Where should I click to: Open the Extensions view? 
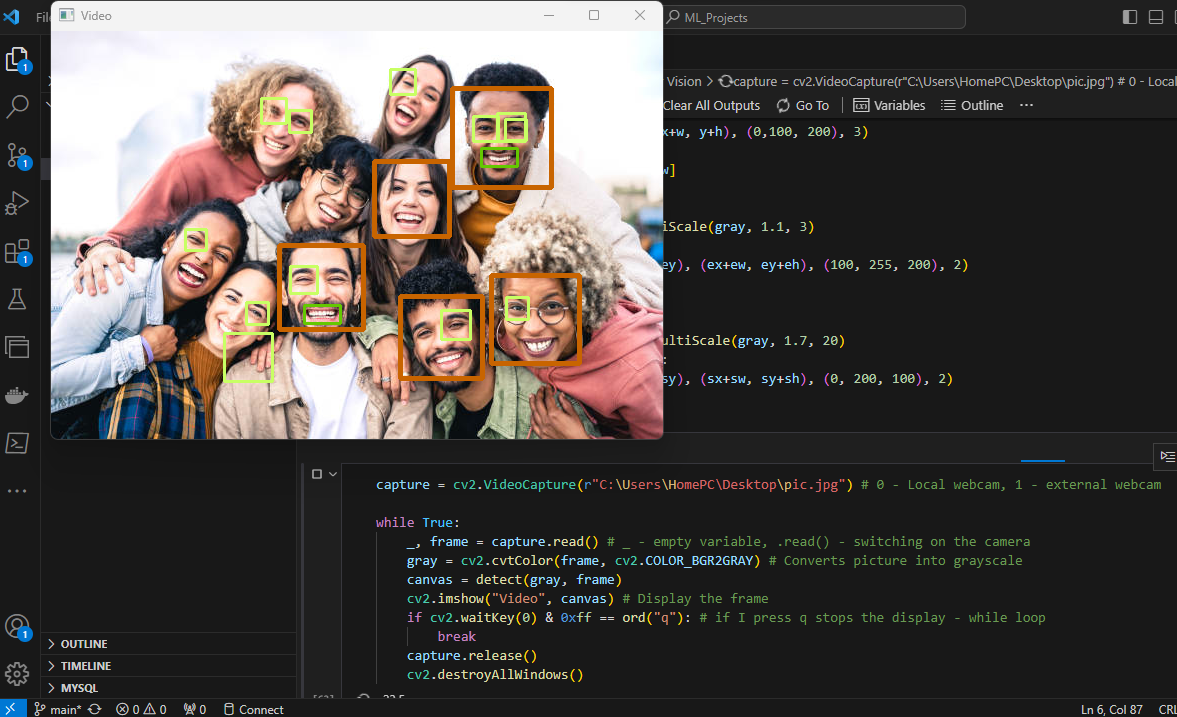pyautogui.click(x=17, y=252)
